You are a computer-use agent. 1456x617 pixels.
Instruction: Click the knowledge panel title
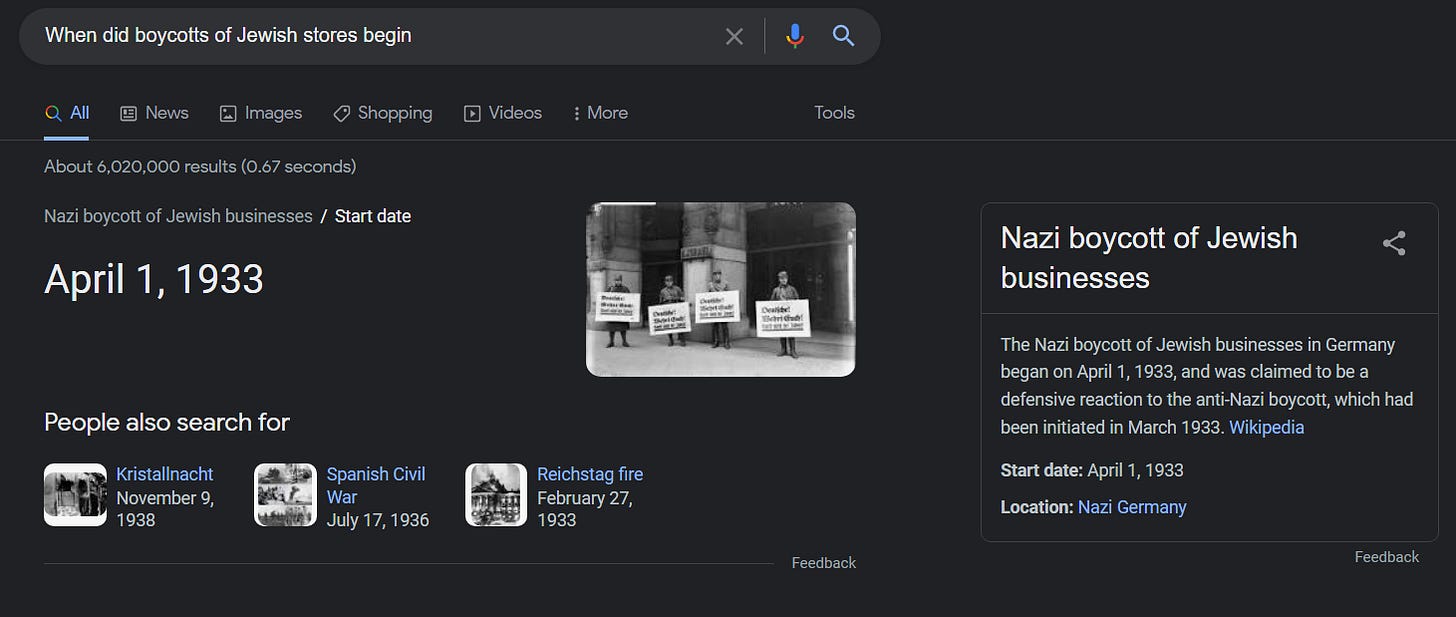(x=1149, y=258)
